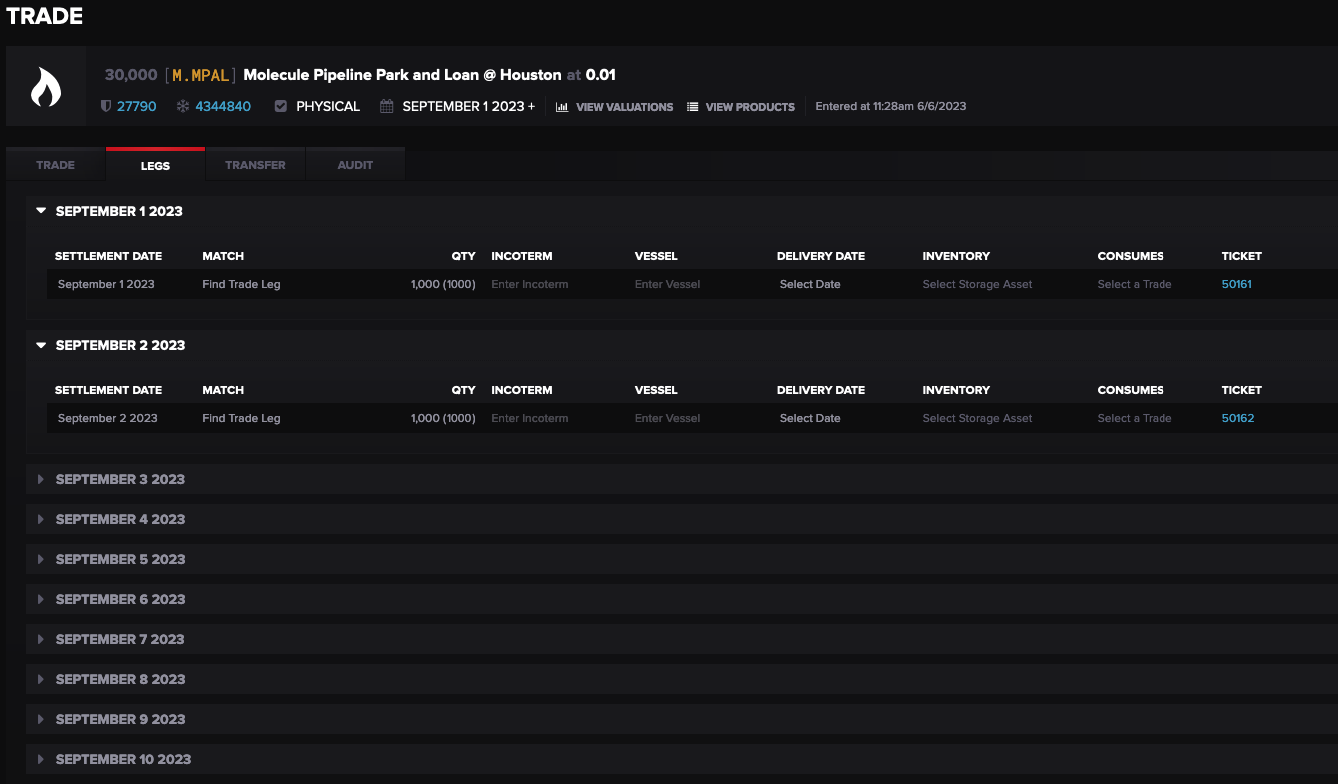1338x784 pixels.
Task: Click the snowflake icon beside 4344840
Action: [x=183, y=106]
